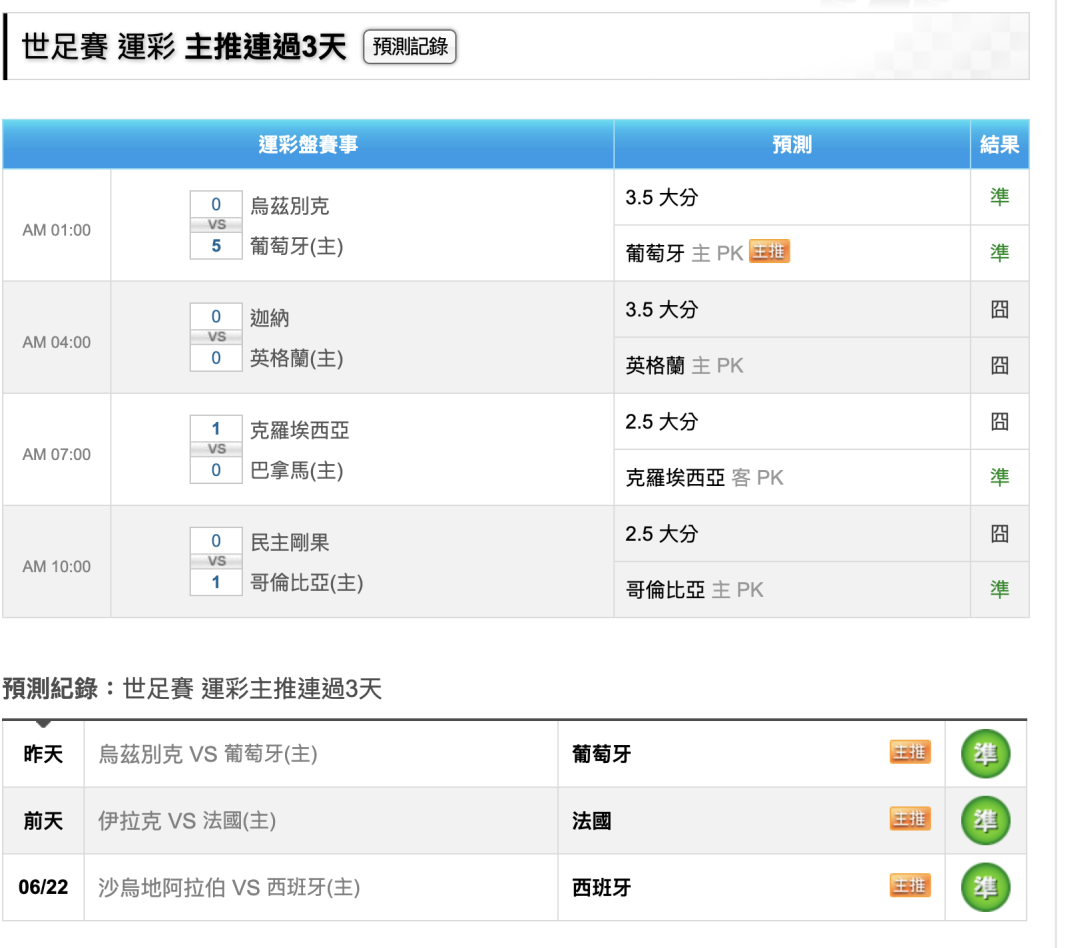This screenshot has width=1080, height=948.
Task: Click team name 葡萄牙(主) in first match
Action: point(296,246)
